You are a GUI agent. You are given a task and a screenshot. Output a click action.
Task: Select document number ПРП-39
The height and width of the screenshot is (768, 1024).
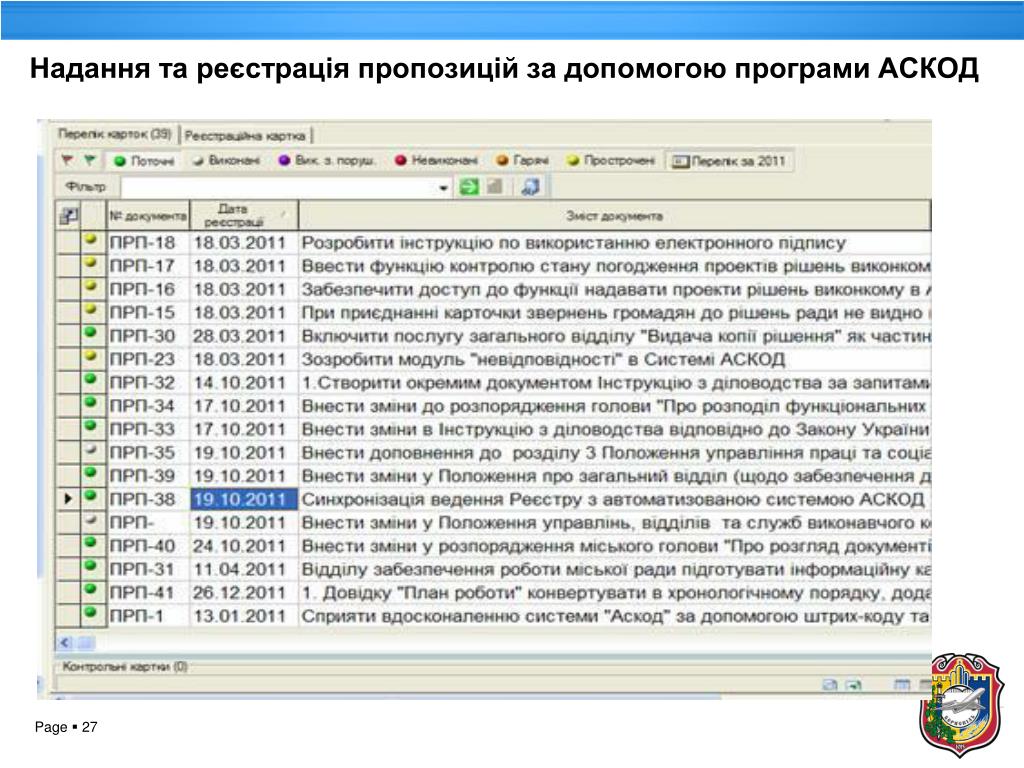pos(142,476)
